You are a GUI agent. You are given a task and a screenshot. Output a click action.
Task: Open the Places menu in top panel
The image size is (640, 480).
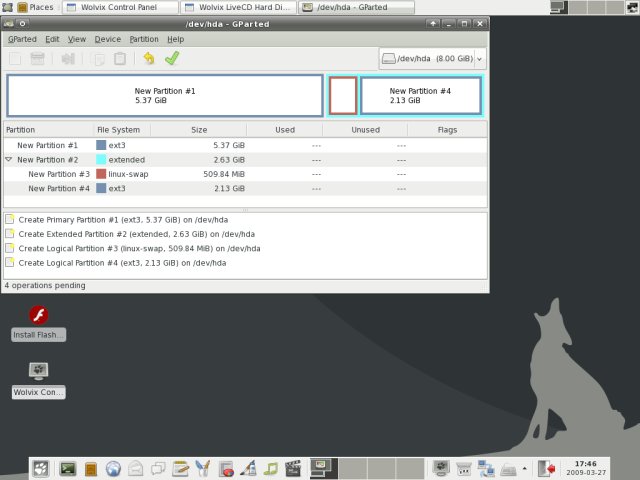click(36, 7)
